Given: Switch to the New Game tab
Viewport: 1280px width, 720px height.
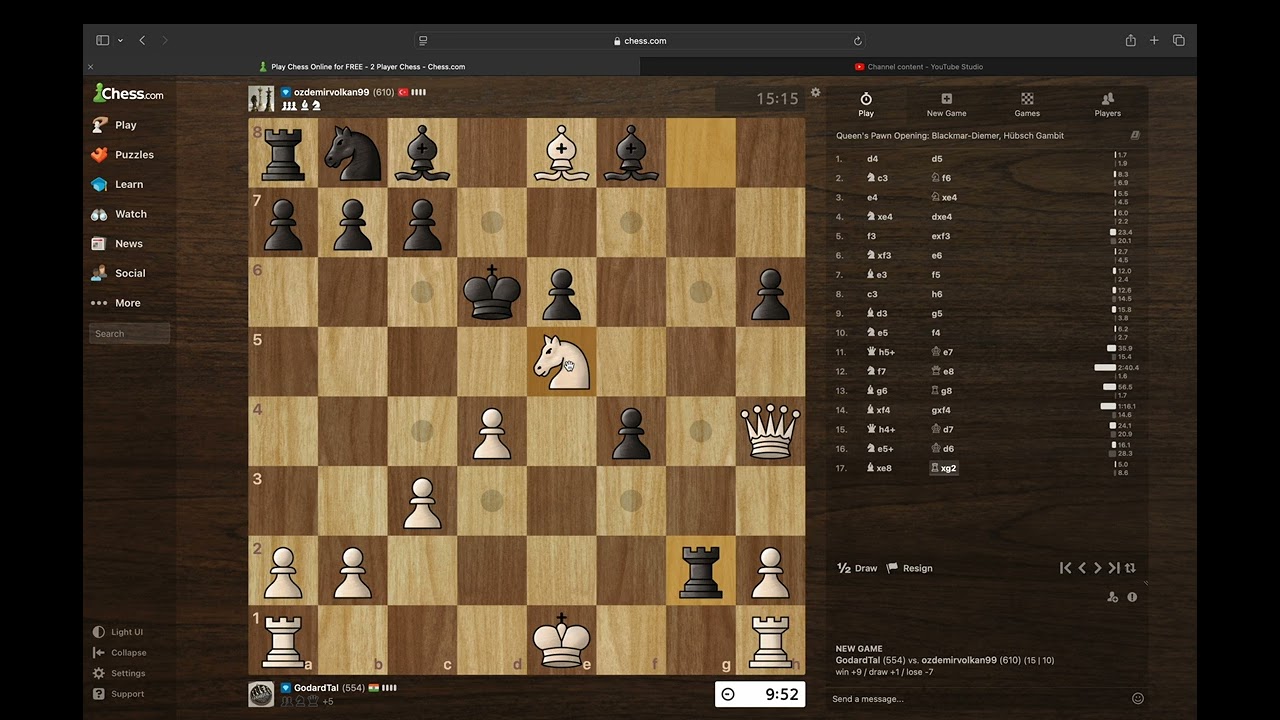Looking at the screenshot, I should coord(946,104).
